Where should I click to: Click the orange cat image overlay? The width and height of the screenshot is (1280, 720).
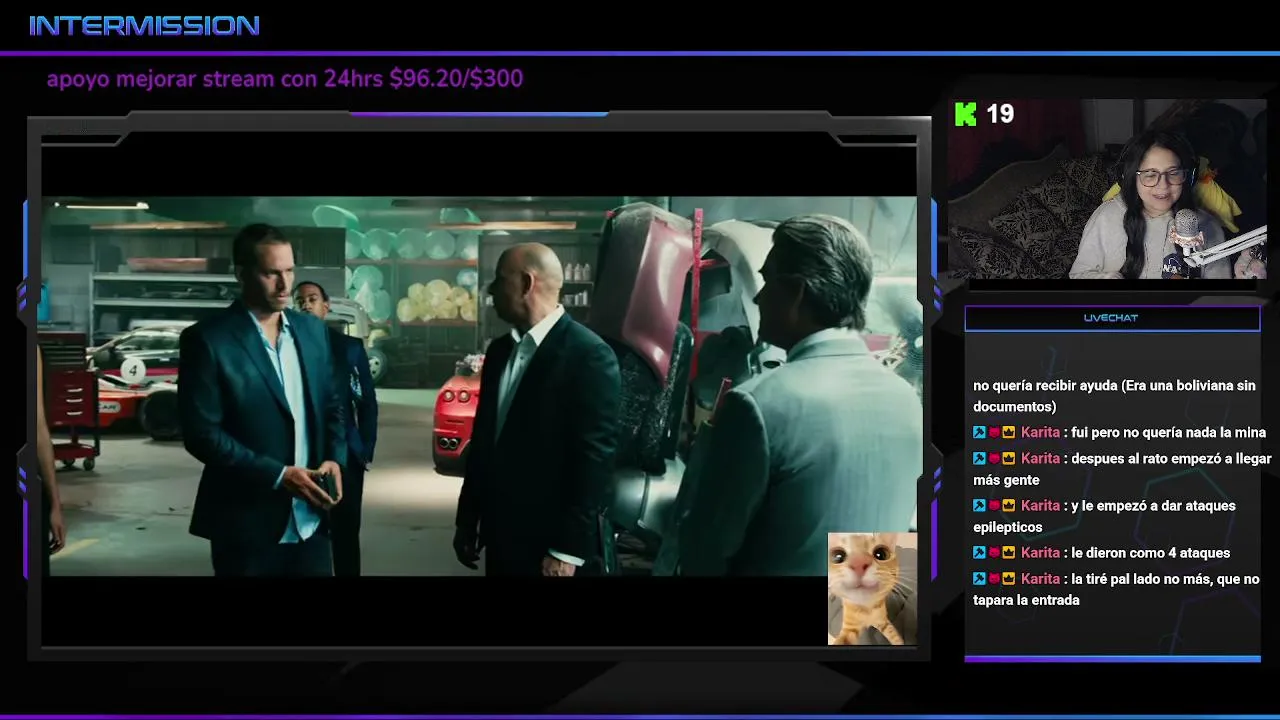[x=872, y=589]
